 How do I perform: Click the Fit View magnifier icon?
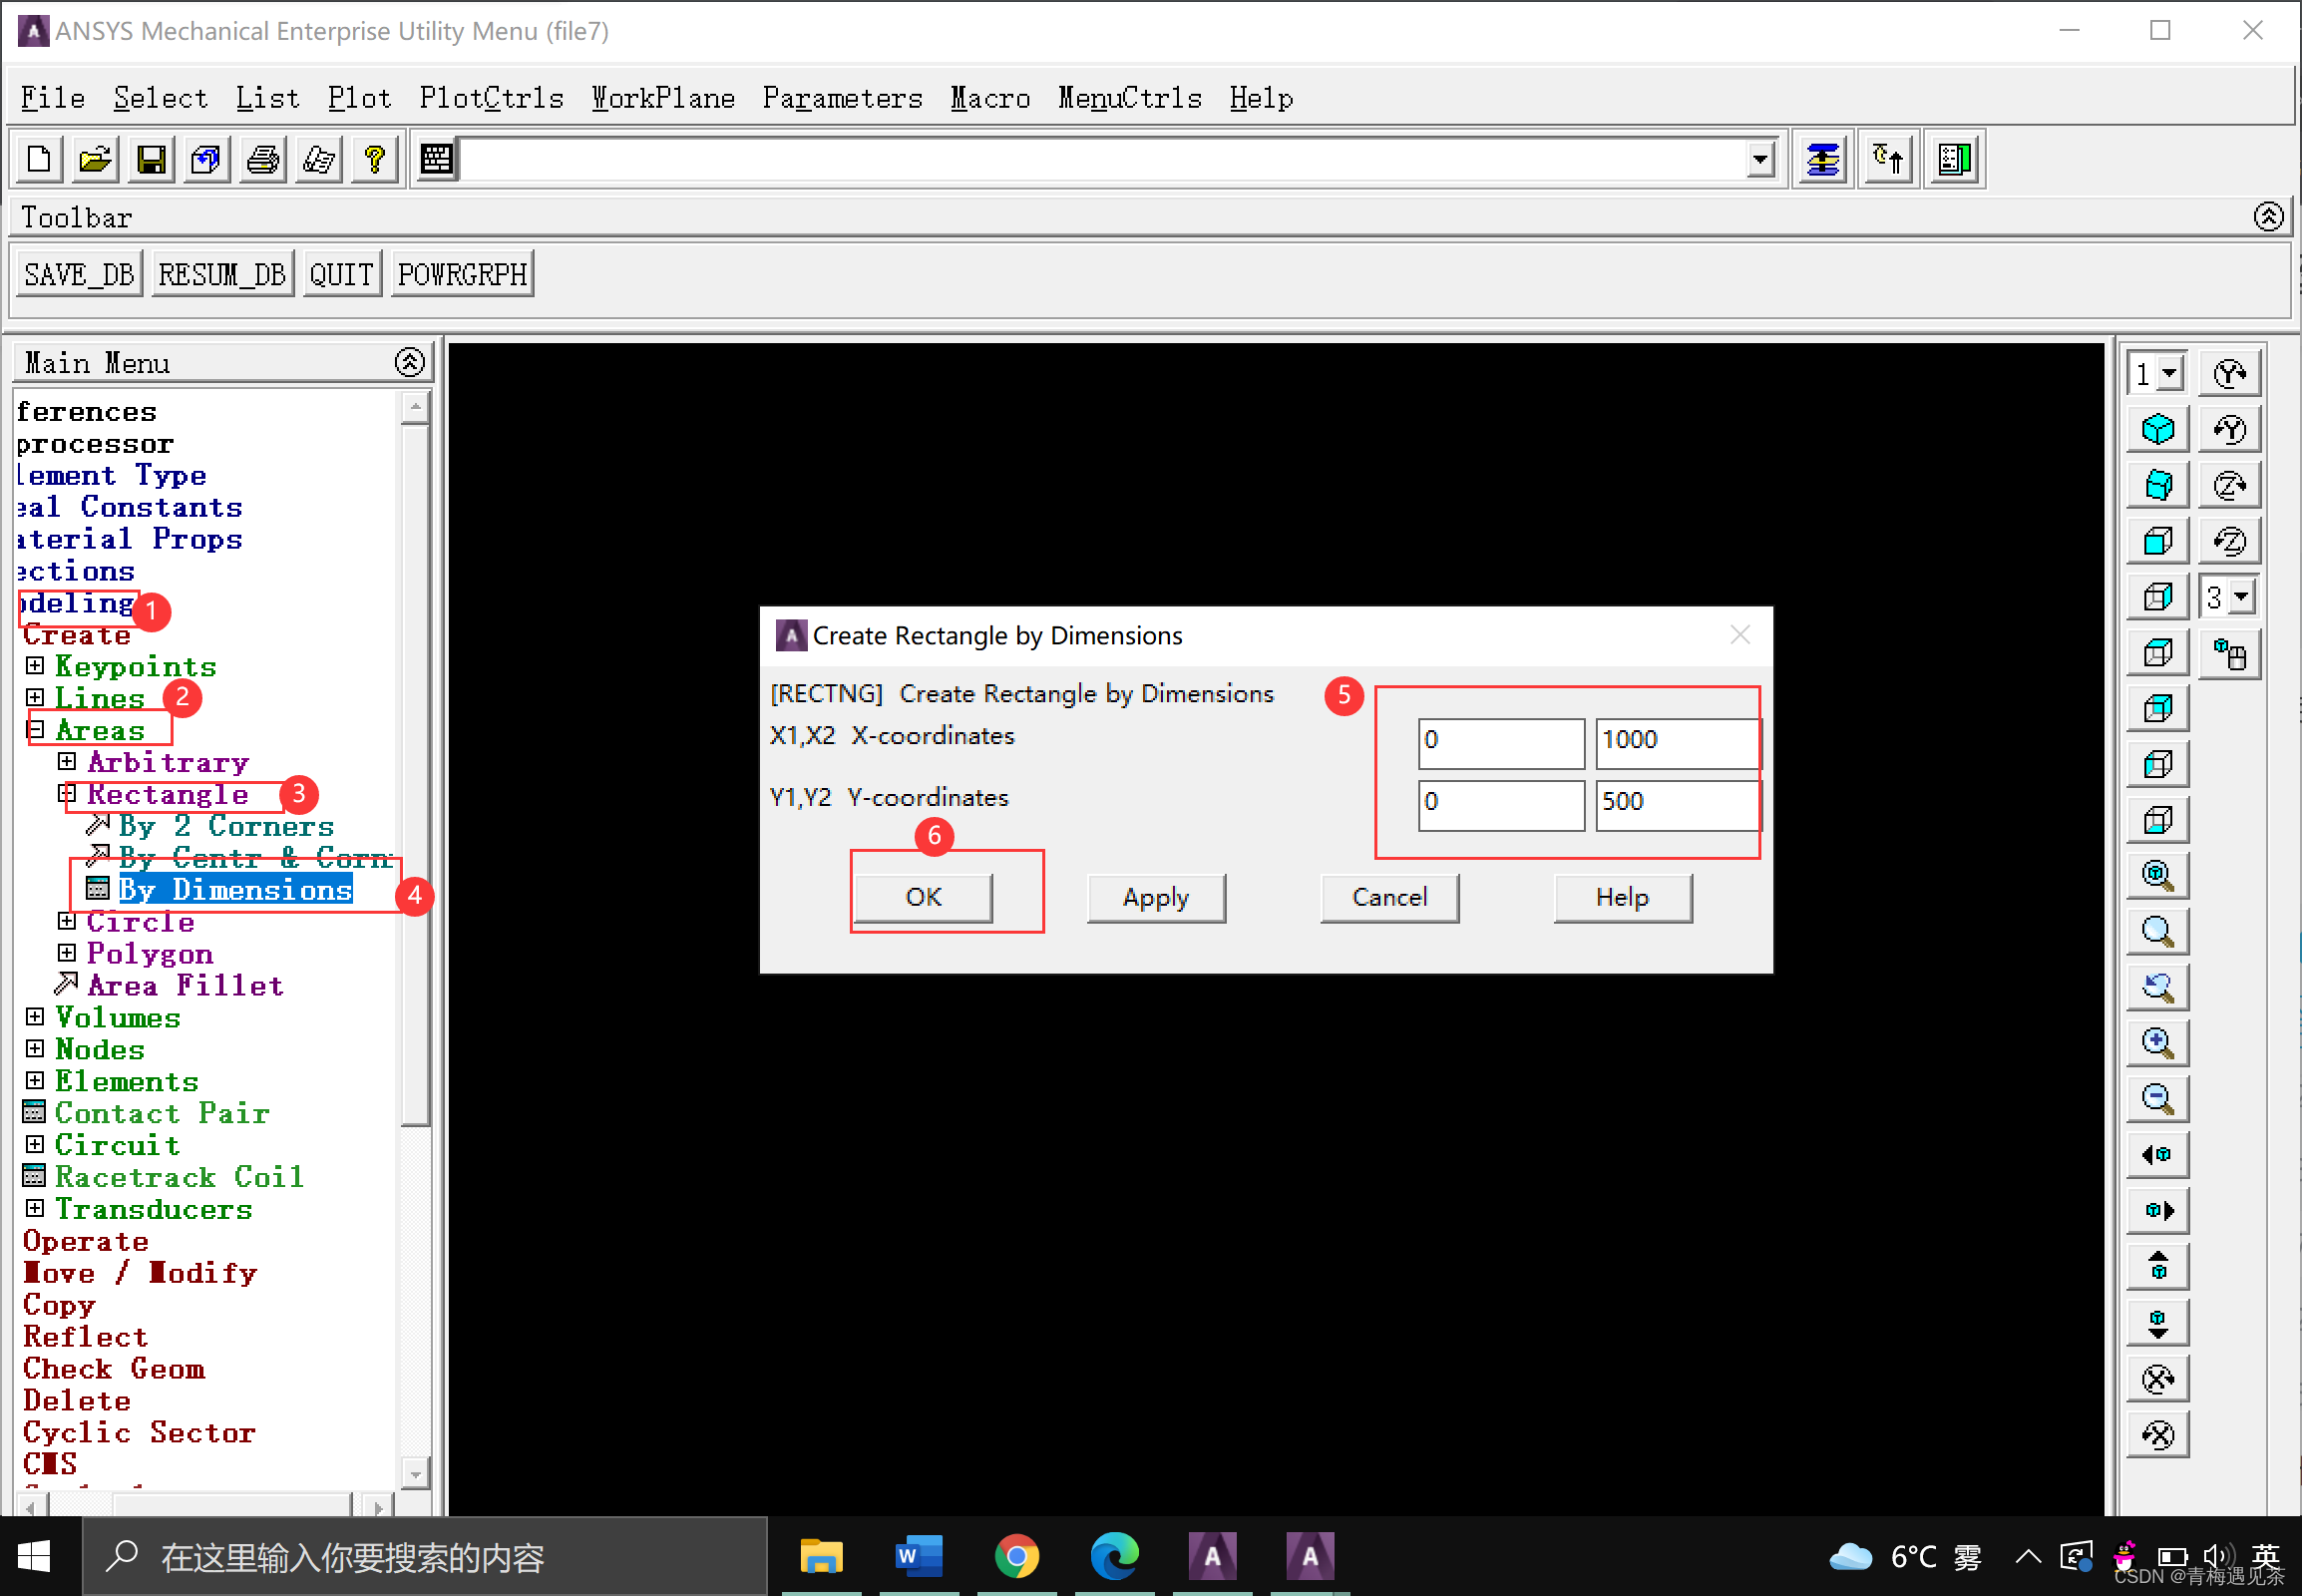(x=2157, y=876)
